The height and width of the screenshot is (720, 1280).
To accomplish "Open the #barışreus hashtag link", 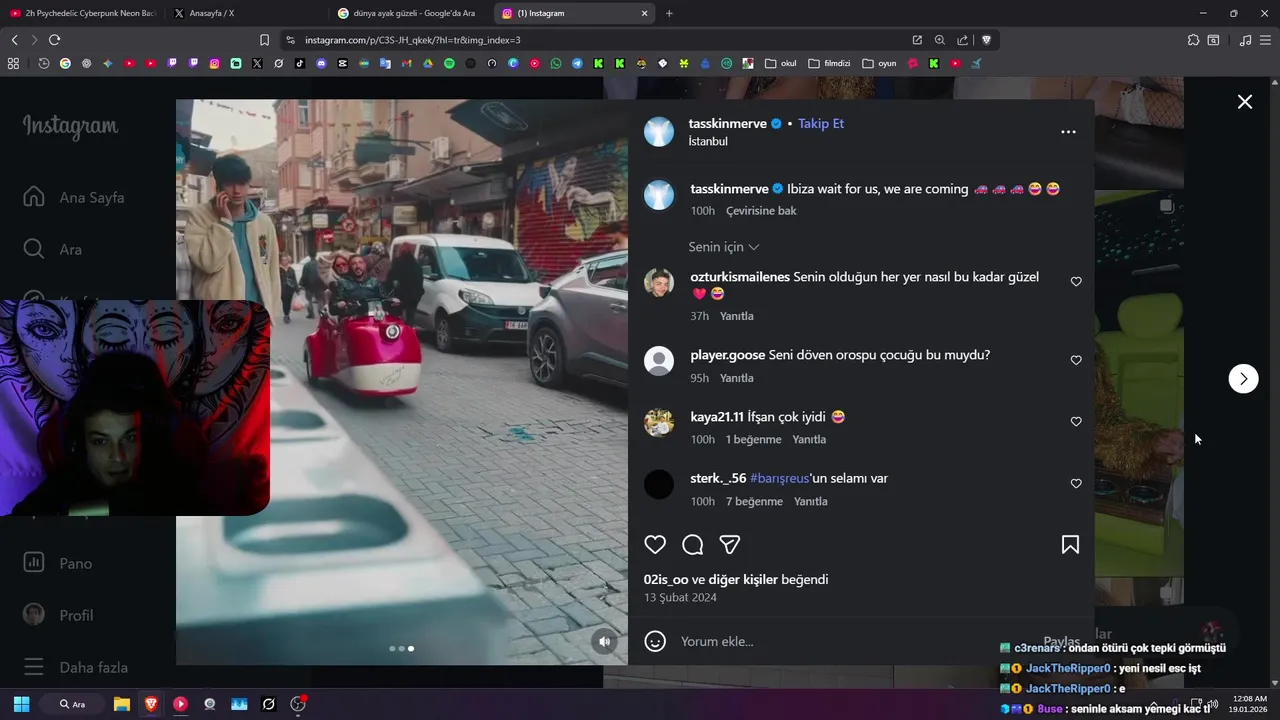I will 779,479.
